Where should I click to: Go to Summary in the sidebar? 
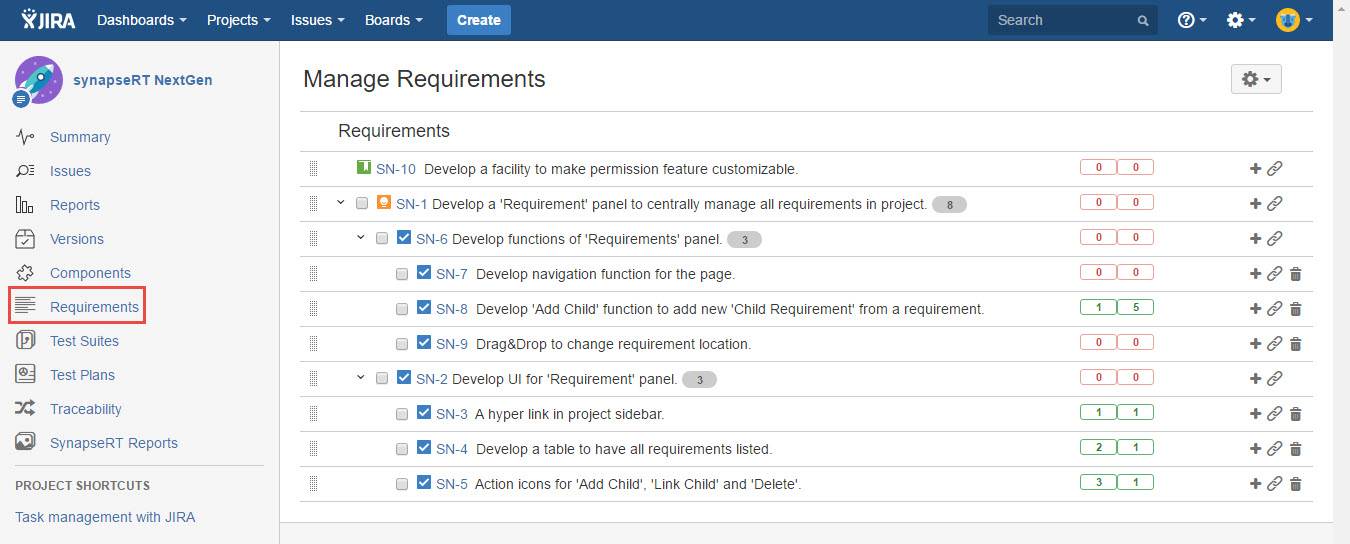click(80, 137)
